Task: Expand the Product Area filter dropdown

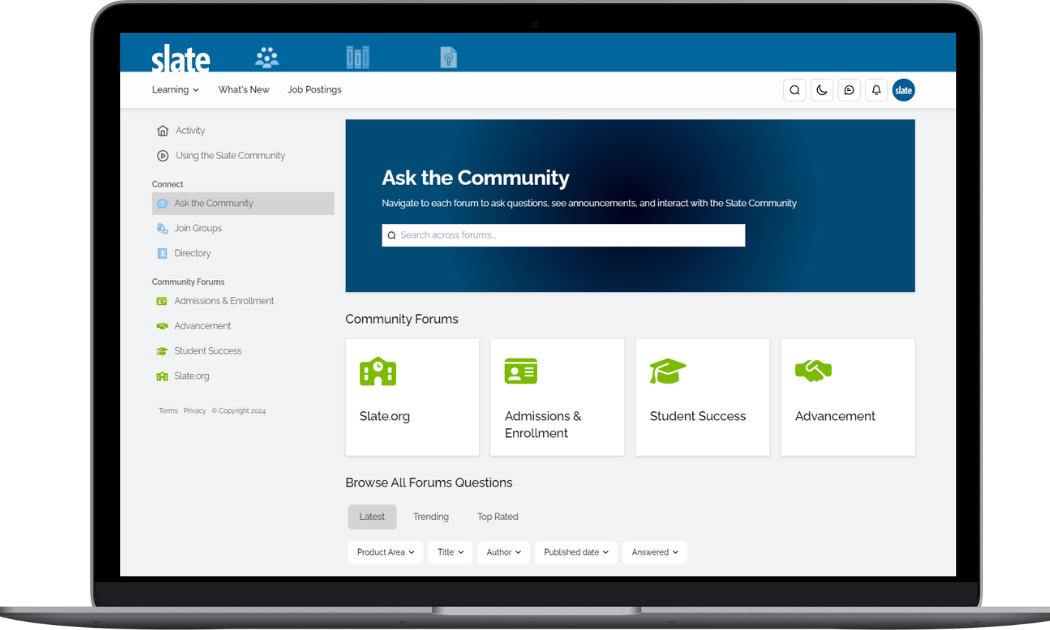Action: 385,551
